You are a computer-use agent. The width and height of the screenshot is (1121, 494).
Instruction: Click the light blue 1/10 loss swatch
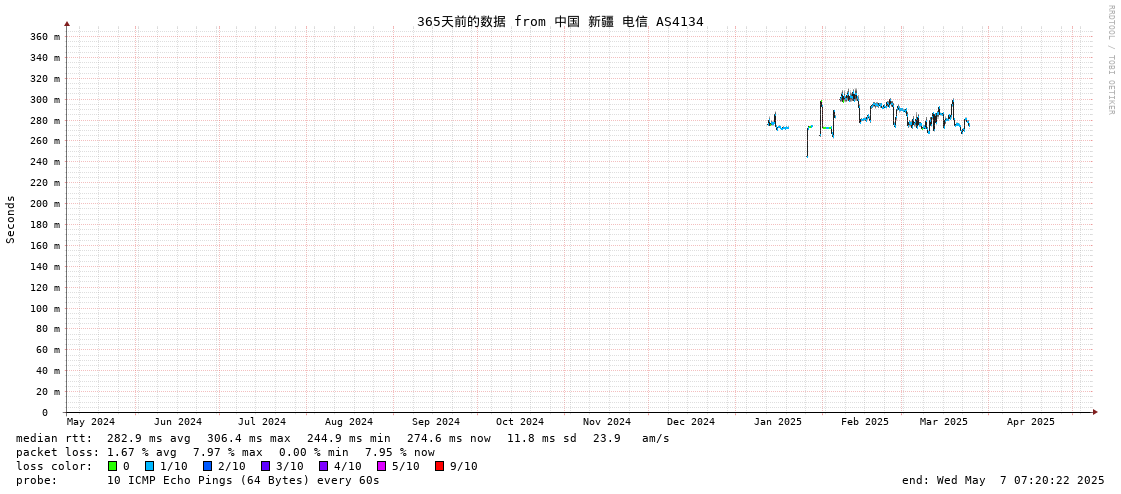pos(149,466)
